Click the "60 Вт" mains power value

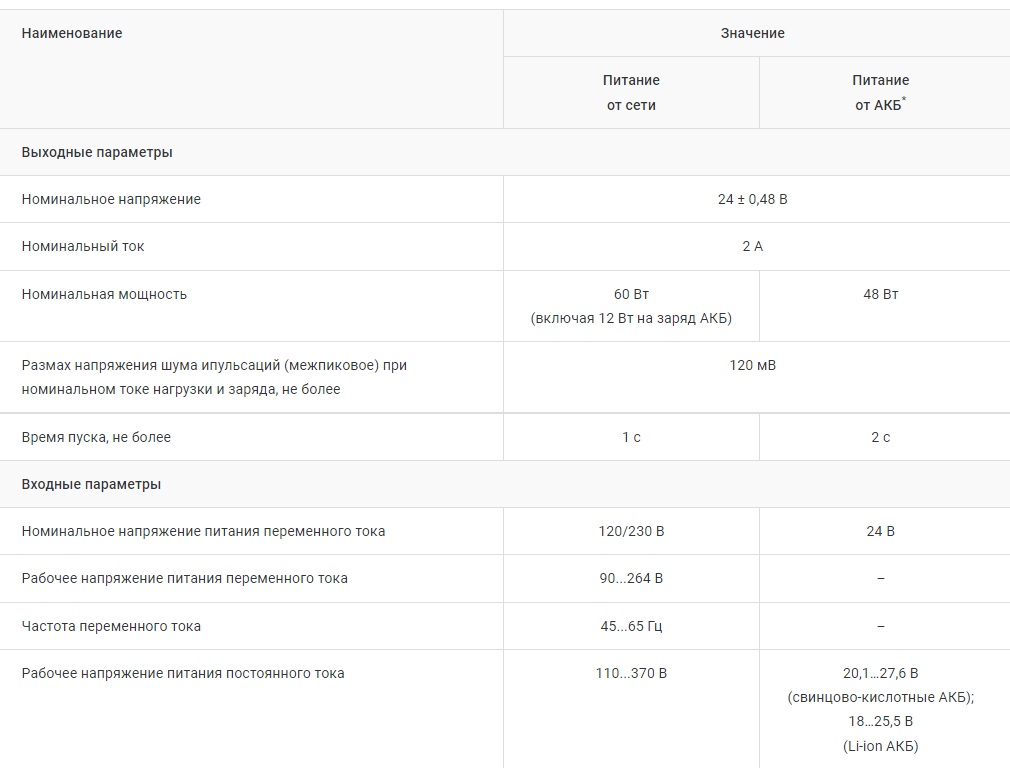(x=631, y=294)
